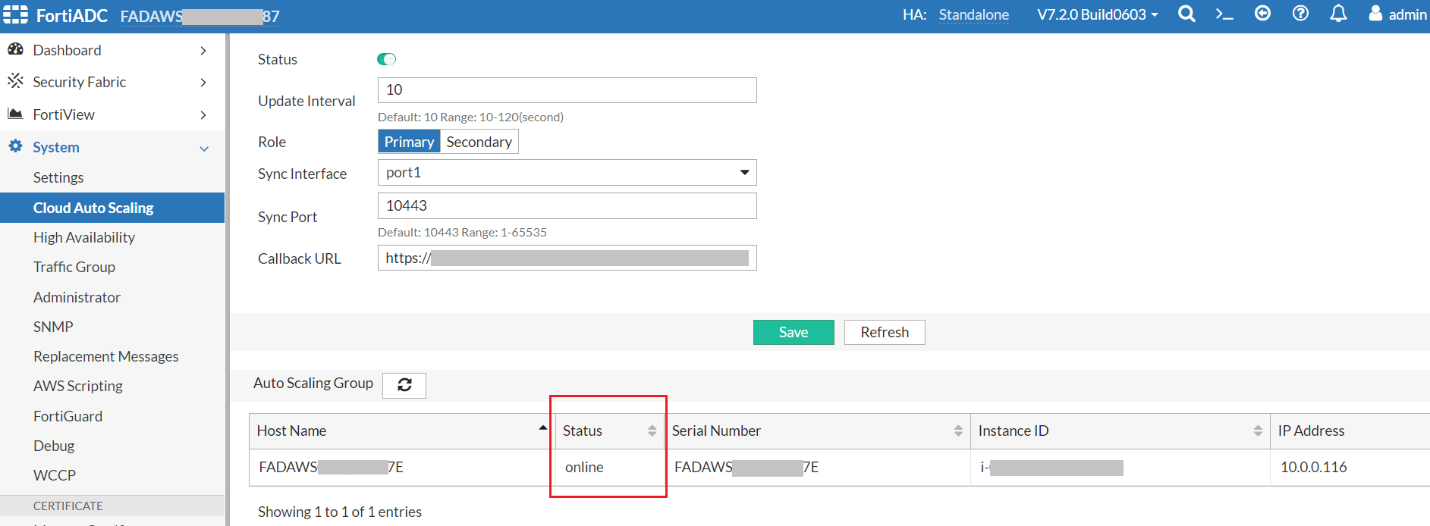Expand the Dashboard menu section

click(110, 50)
